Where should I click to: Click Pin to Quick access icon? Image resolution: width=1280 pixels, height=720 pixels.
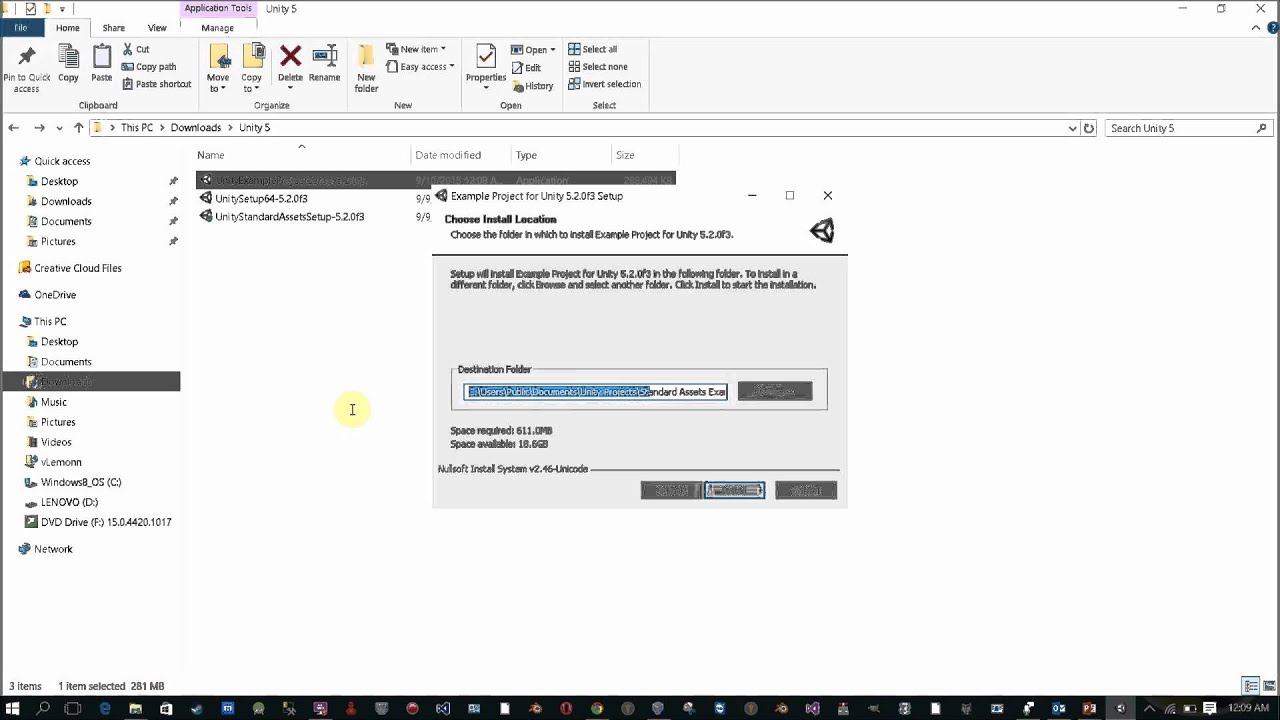coord(26,58)
